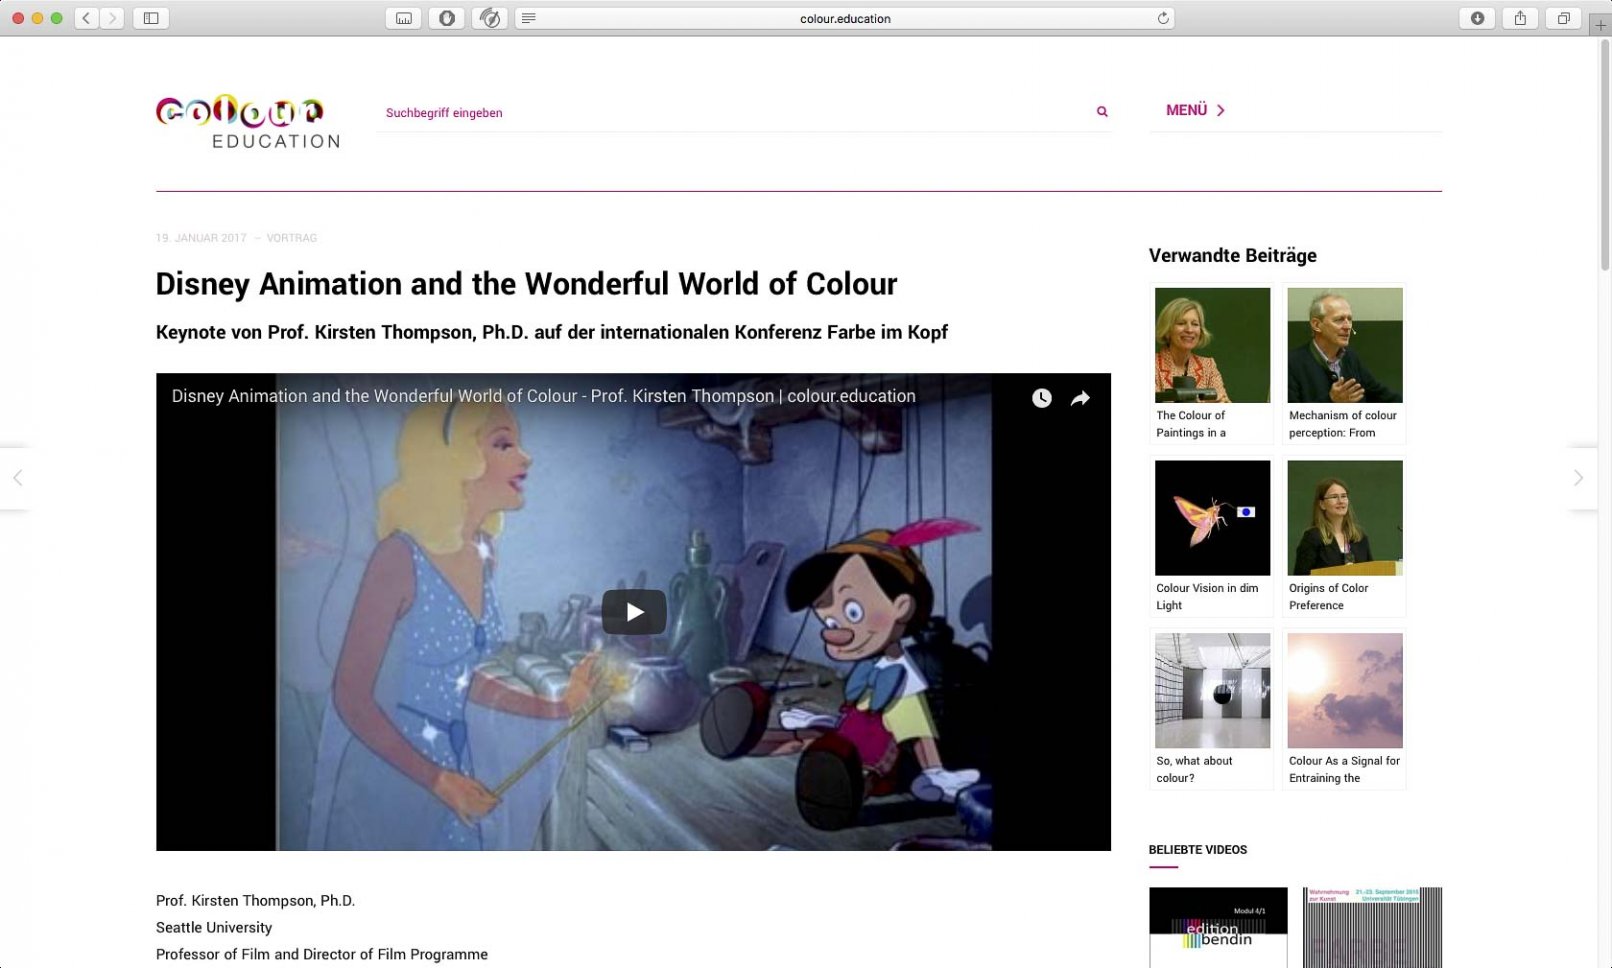
Task: Go to next post arrow on right edge
Action: [1578, 478]
